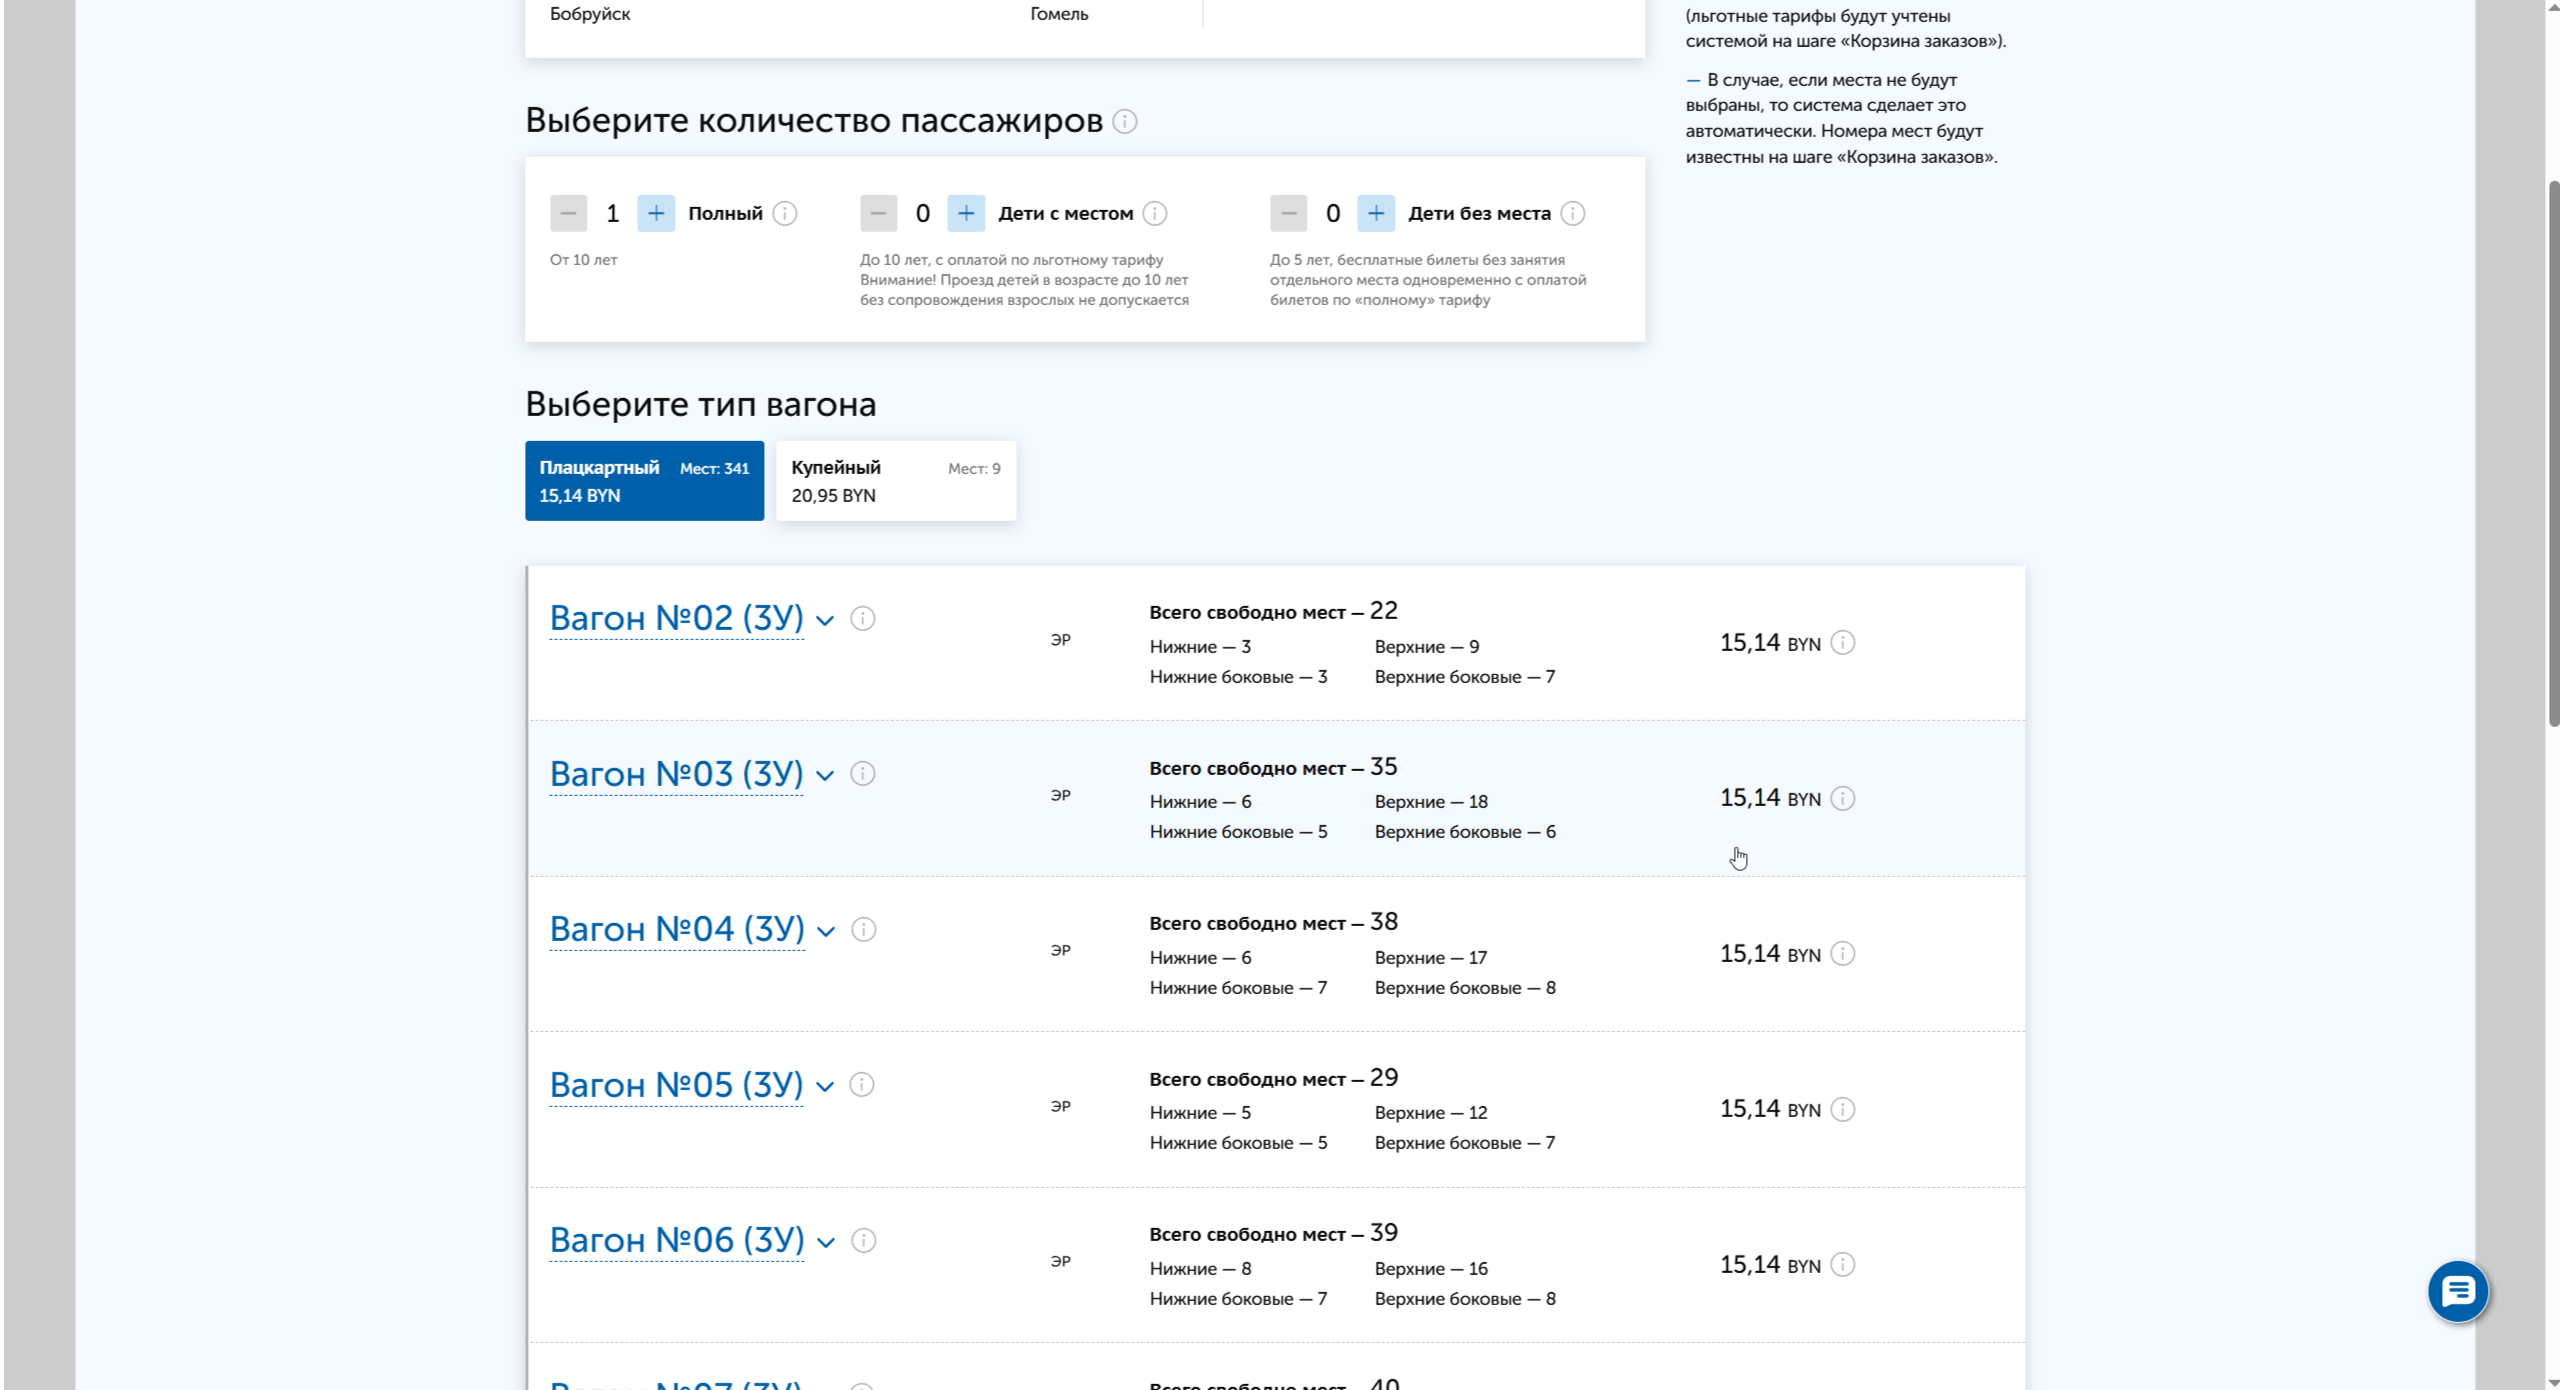Click the Бобруйск station text
This screenshot has width=2560, height=1390.
click(590, 14)
